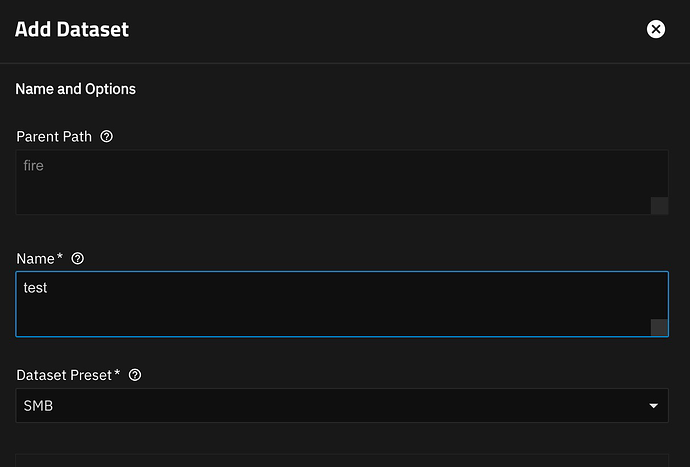Expand the Dataset Preset dropdown arrow
Image resolution: width=690 pixels, height=467 pixels.
653,406
